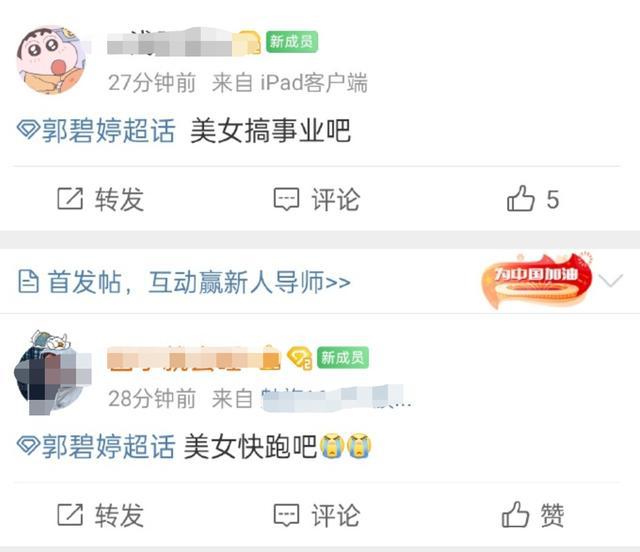The width and height of the screenshot is (640, 552).
Task: Open the second poster's pixelated avatar
Action: pyautogui.click(x=51, y=373)
